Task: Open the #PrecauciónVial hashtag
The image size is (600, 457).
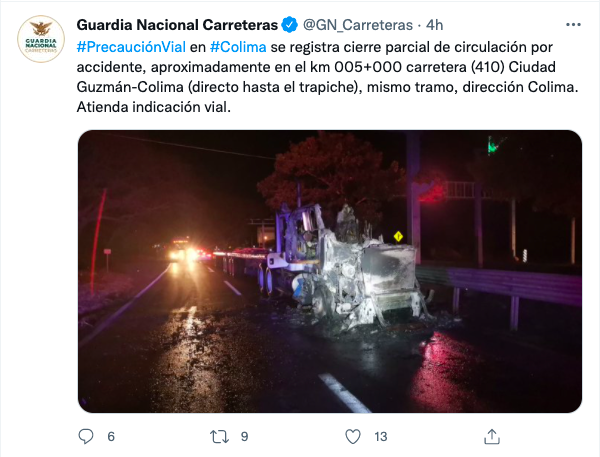Action: click(x=131, y=47)
